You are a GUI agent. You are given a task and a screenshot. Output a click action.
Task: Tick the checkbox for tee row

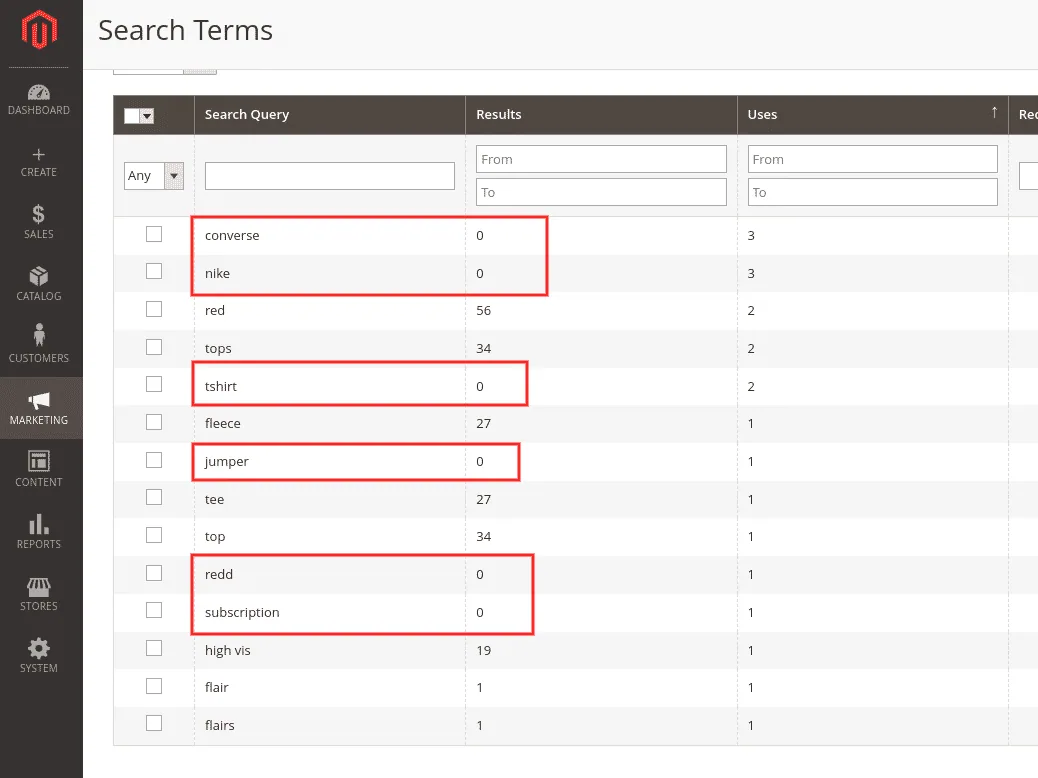(154, 497)
